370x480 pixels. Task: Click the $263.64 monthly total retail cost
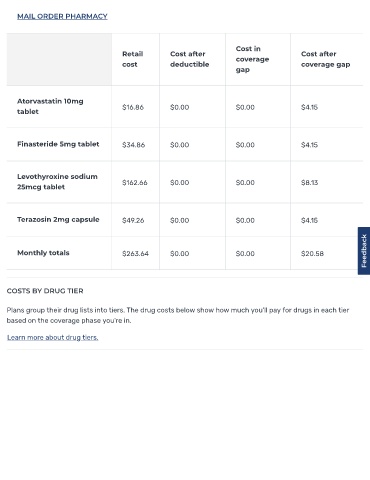(135, 254)
